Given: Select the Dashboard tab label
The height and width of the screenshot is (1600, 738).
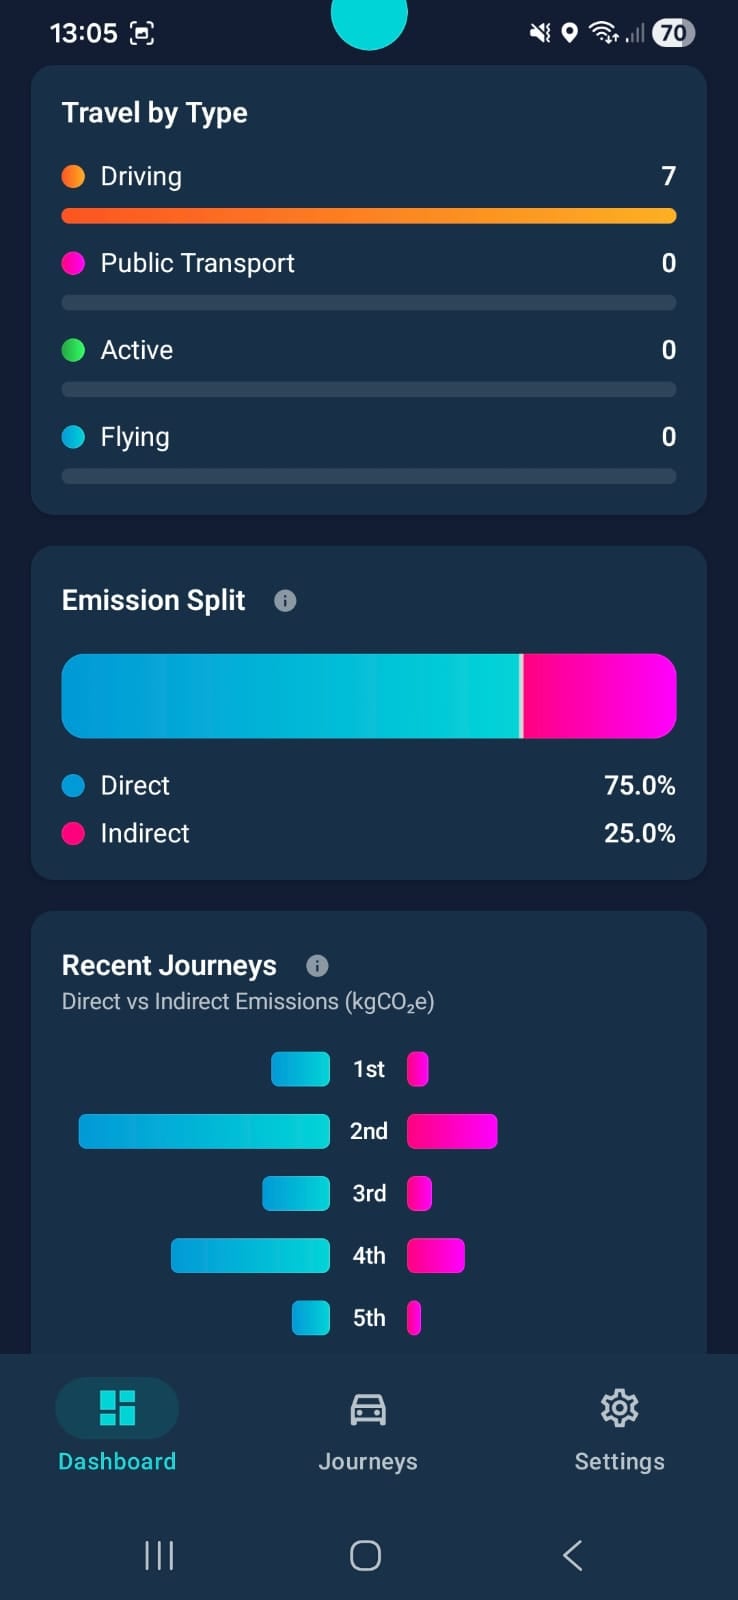Looking at the screenshot, I should click(117, 1462).
